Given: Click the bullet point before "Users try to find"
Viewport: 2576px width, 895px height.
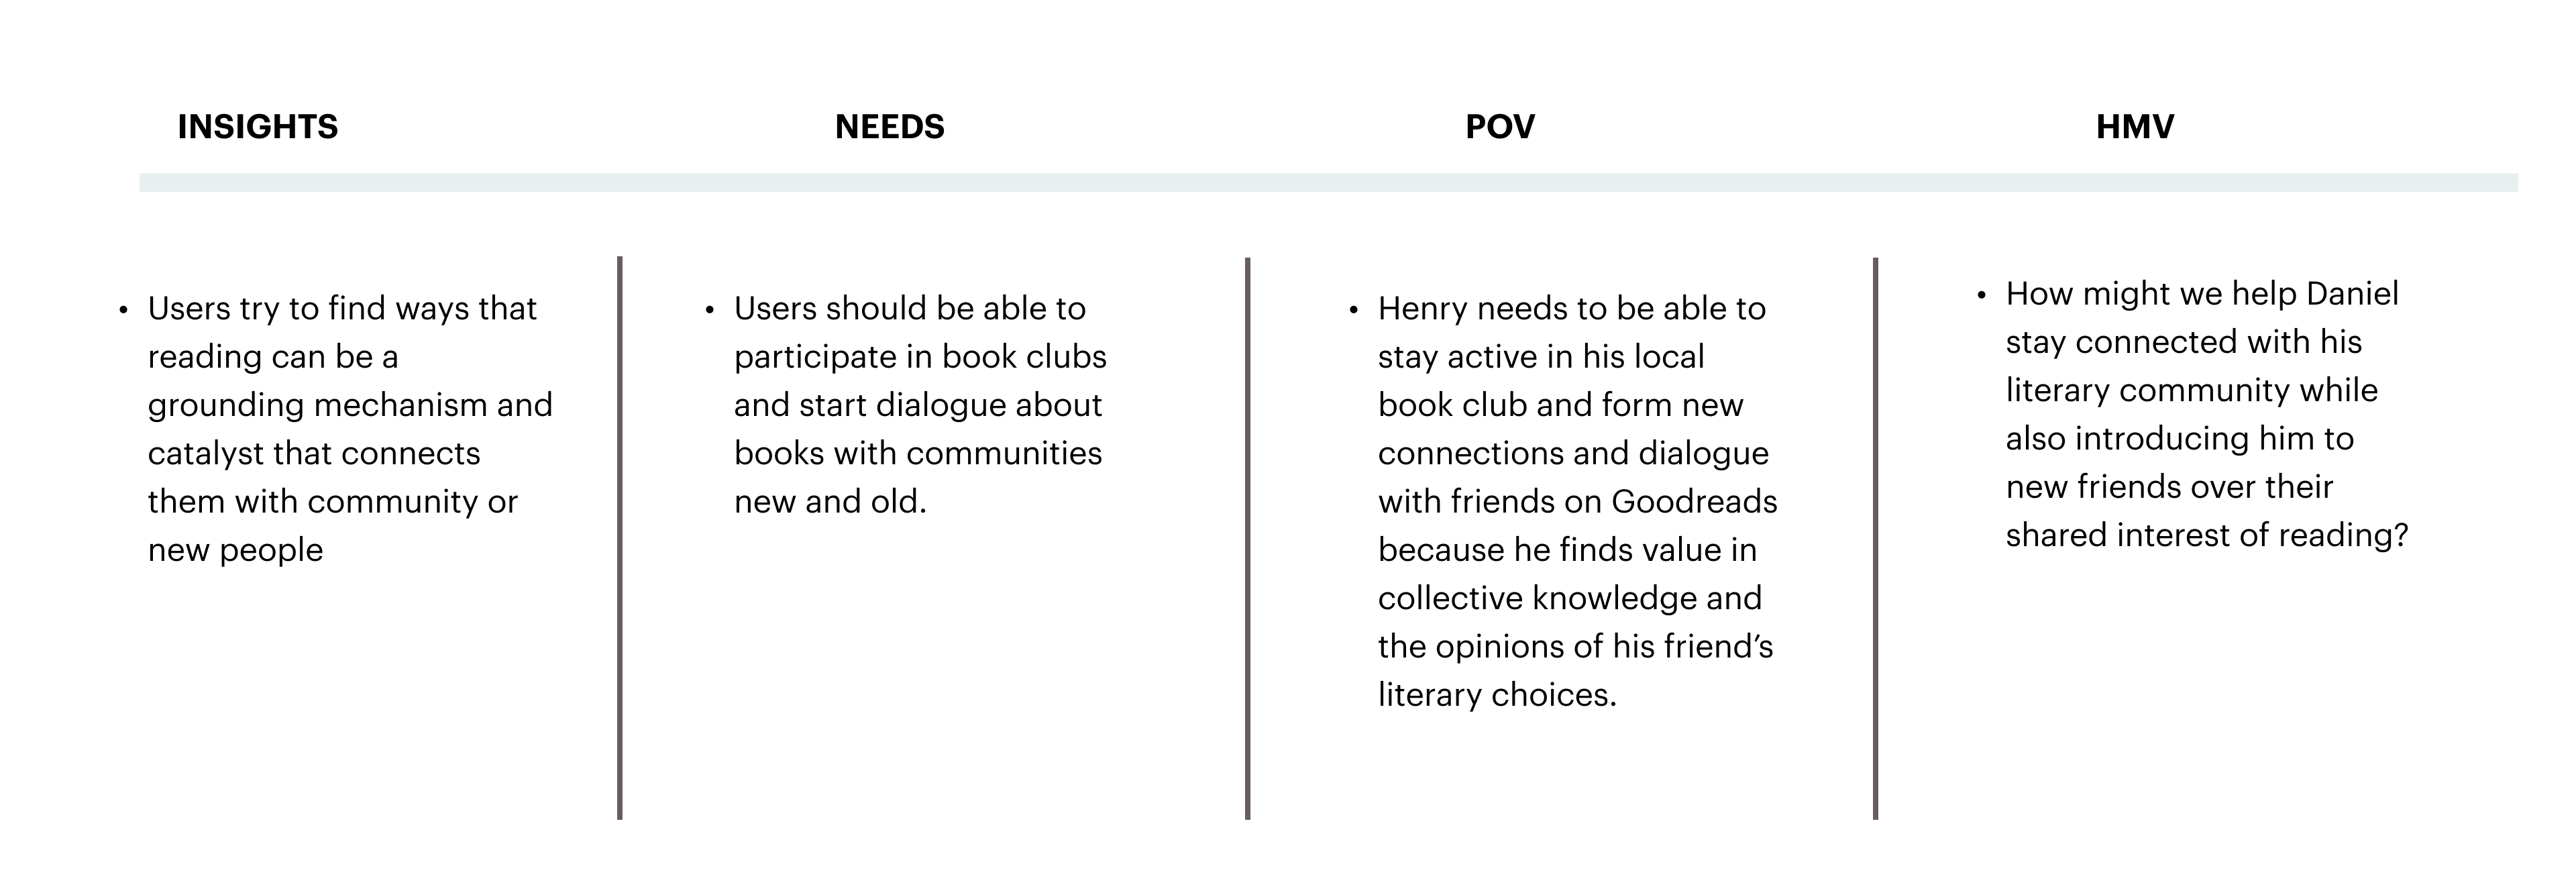Looking at the screenshot, I should point(124,310).
